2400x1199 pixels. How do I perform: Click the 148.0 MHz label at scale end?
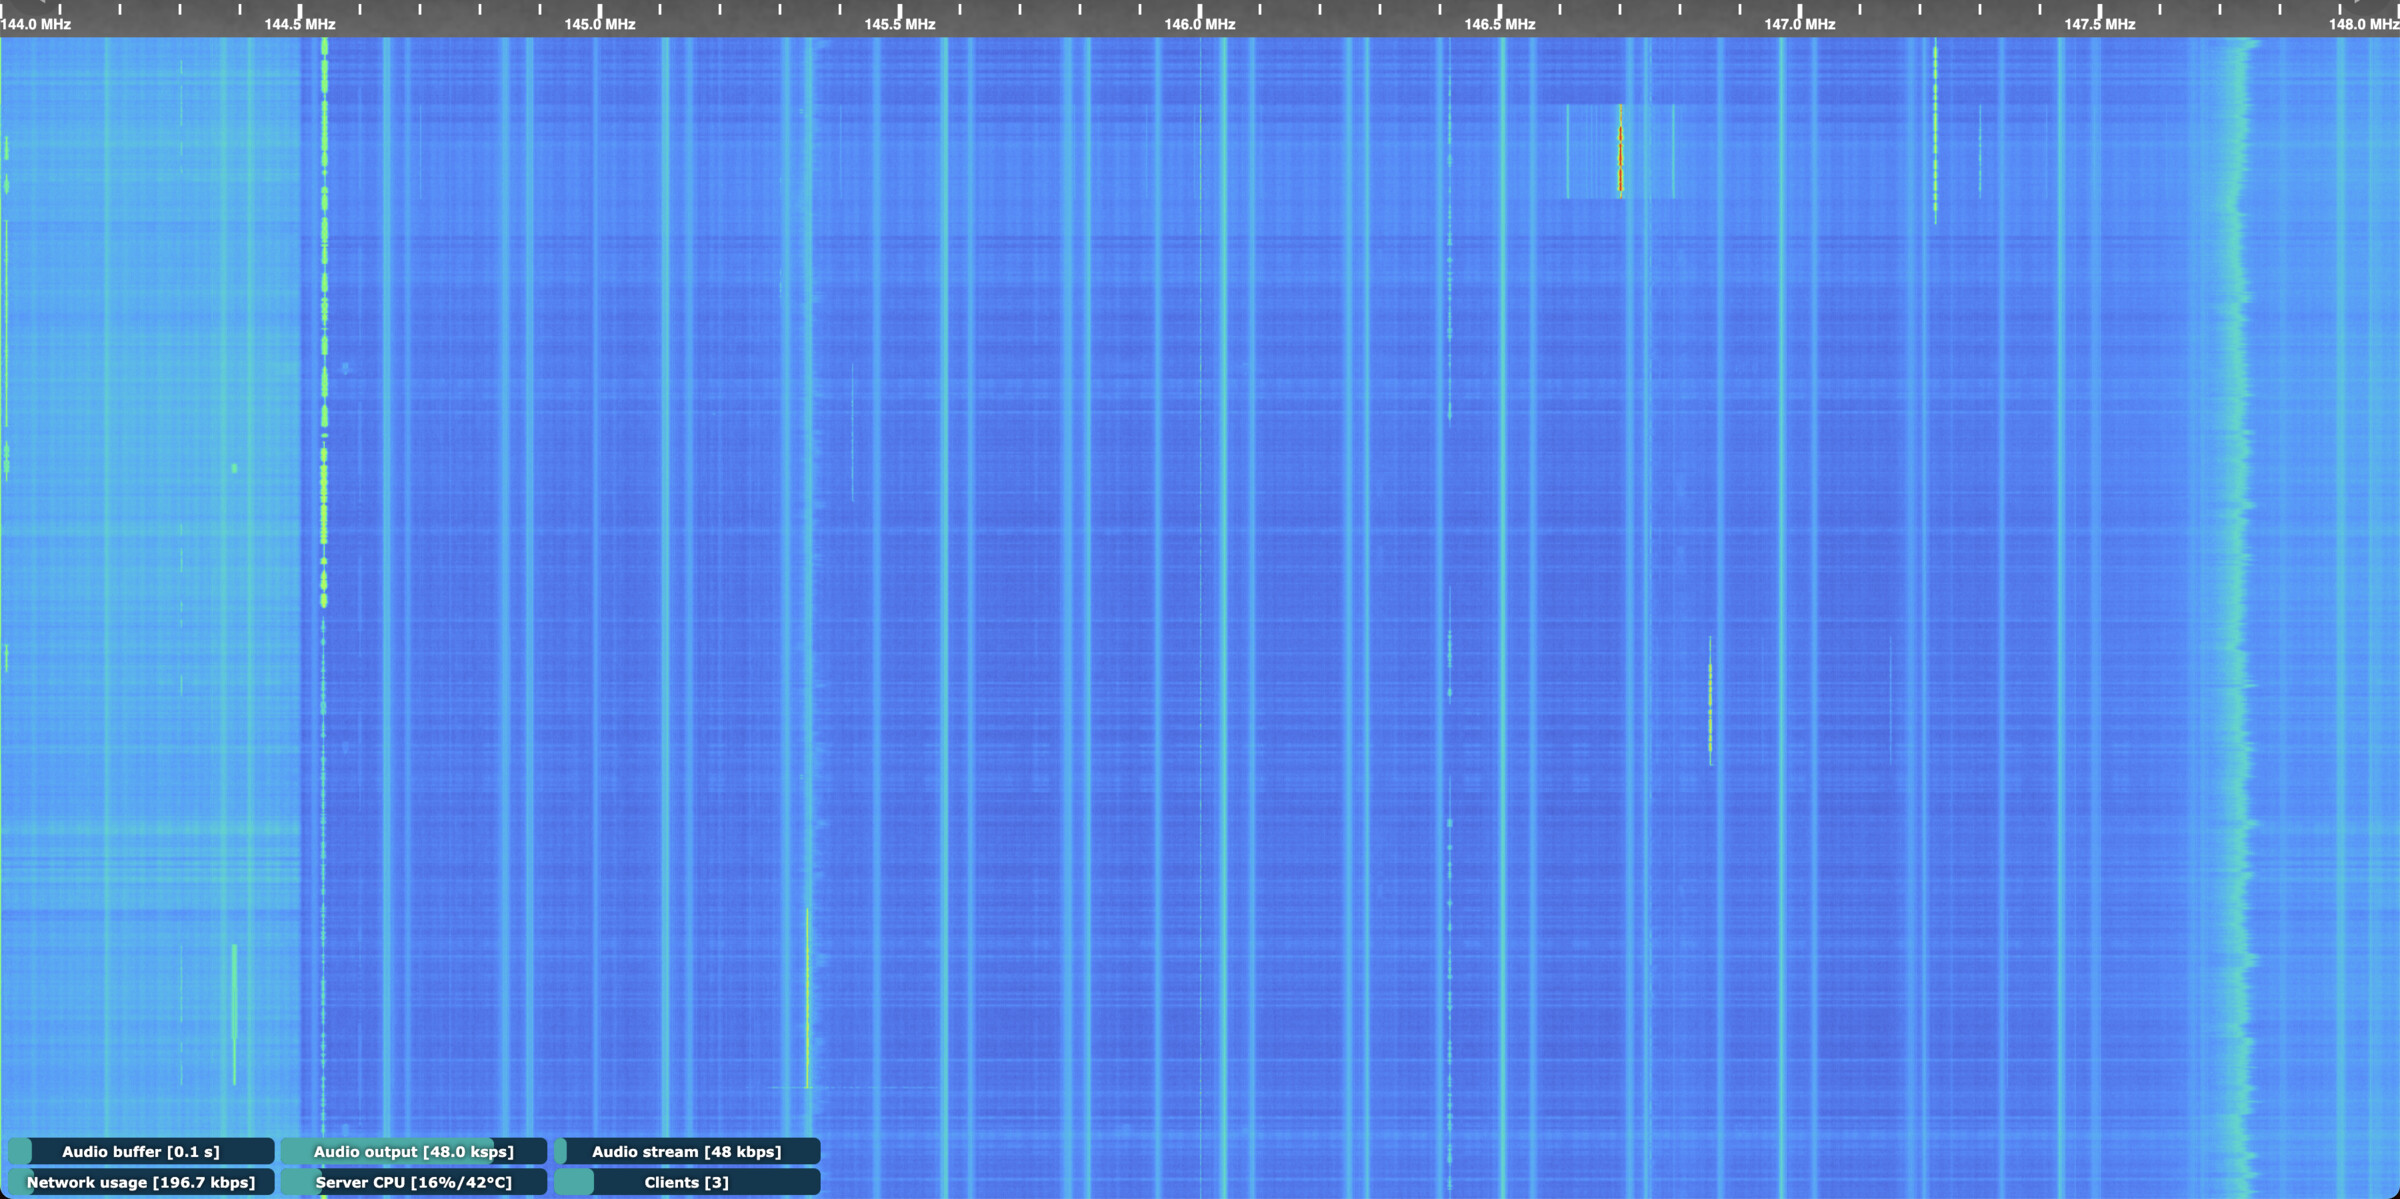click(2363, 24)
